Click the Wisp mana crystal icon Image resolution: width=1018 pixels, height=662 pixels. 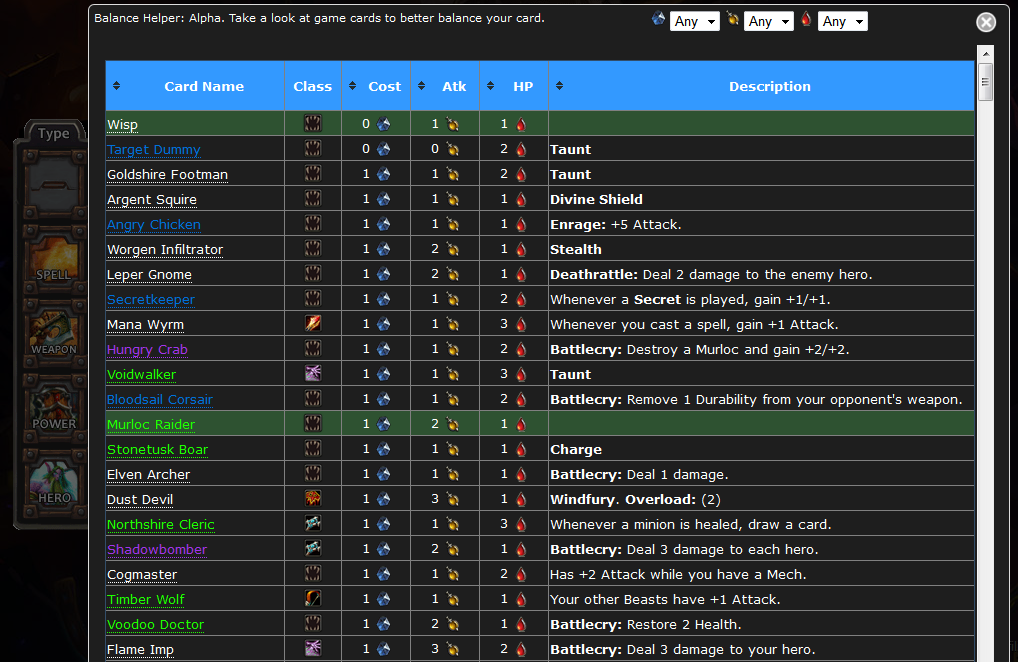pyautogui.click(x=384, y=124)
